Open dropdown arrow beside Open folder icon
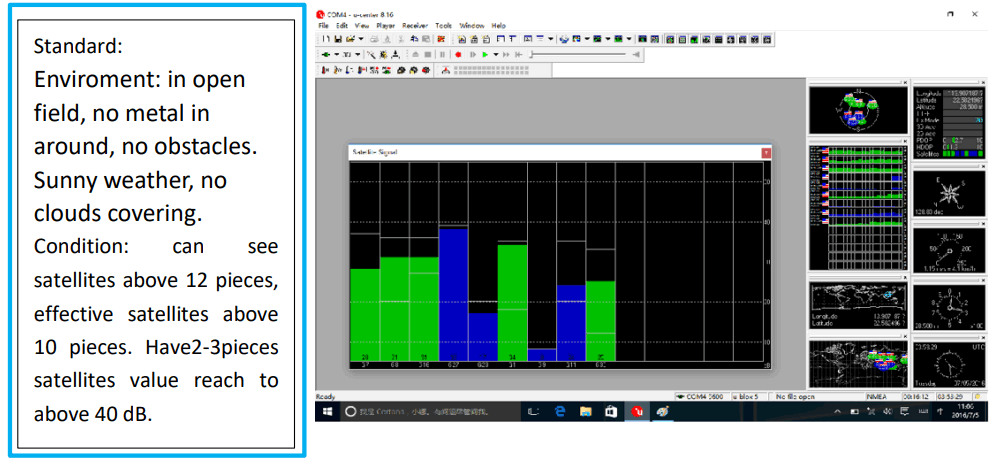 361,39
